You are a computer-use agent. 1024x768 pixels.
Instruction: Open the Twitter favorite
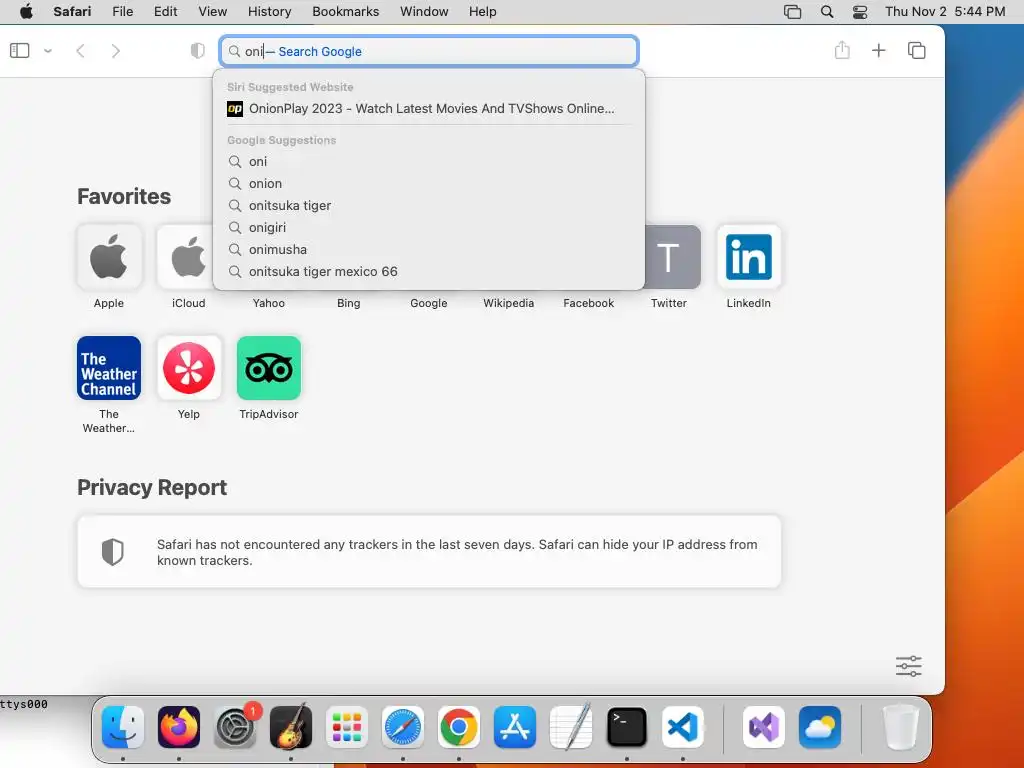tap(672, 257)
